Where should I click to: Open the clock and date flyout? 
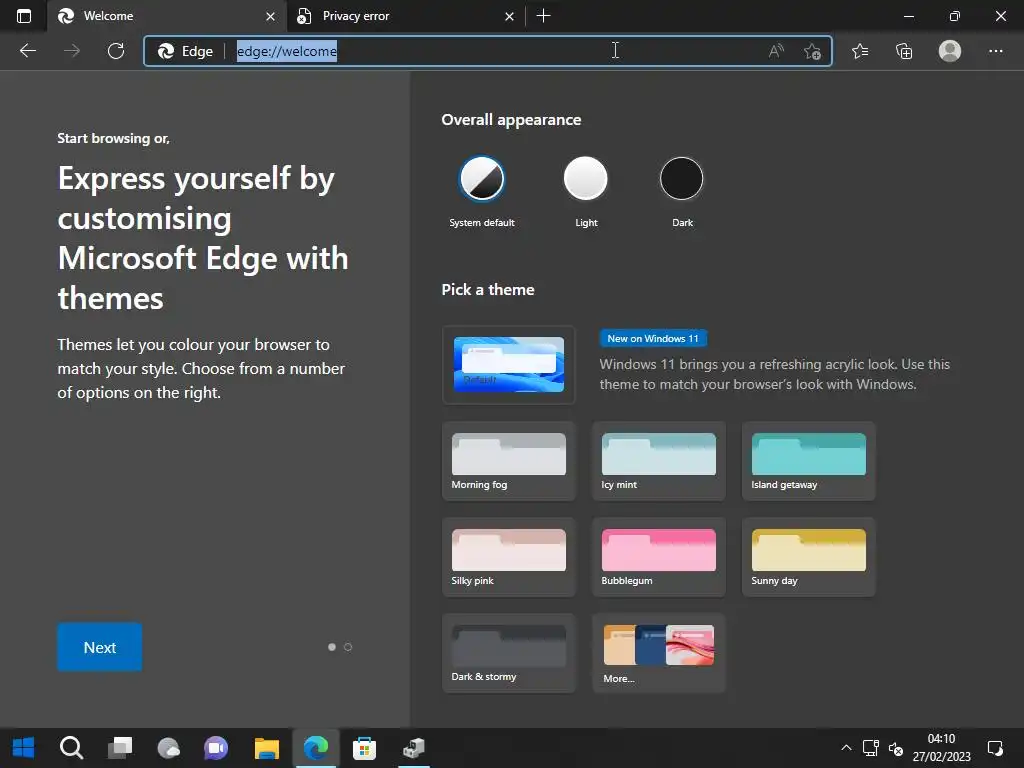click(x=941, y=748)
